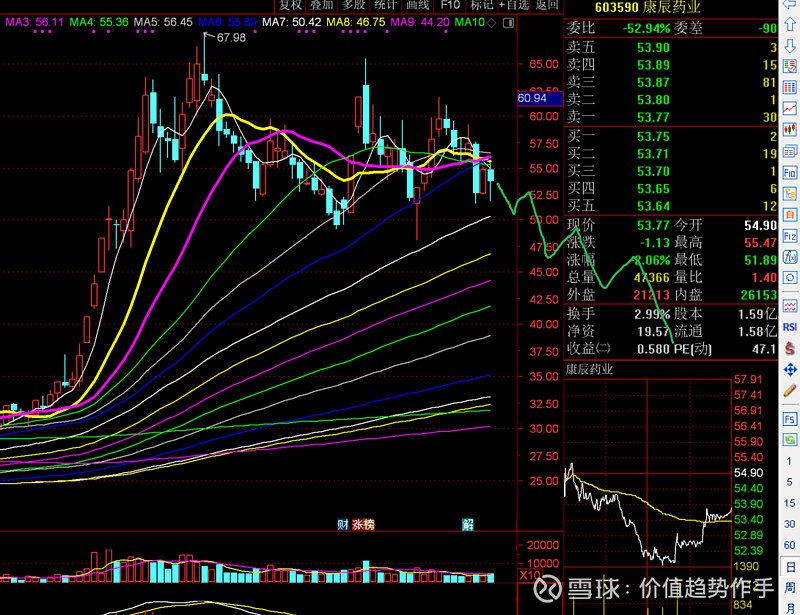The height and width of the screenshot is (615, 800).
Task: Switch to the candlestick K-line chart icon
Action: tap(790, 129)
